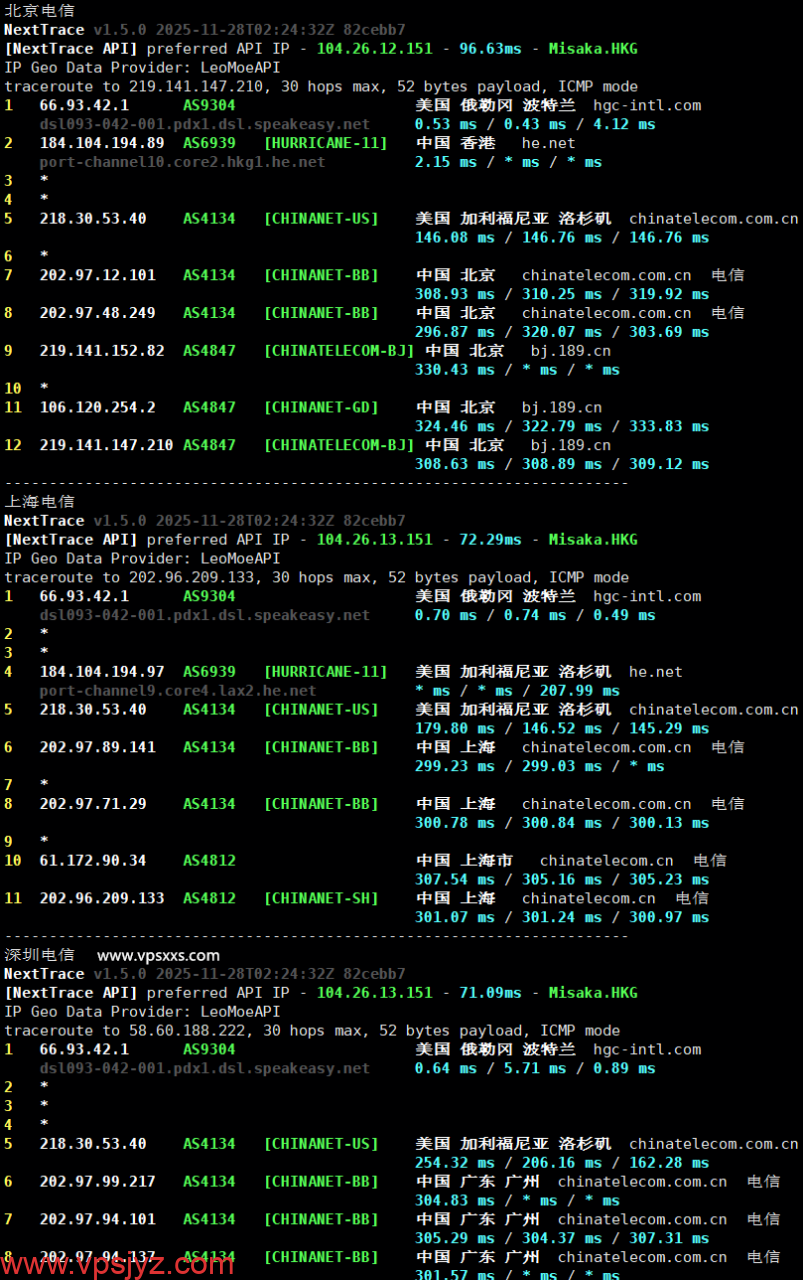Select hop IP 61.172.90.34

[x=93, y=860]
